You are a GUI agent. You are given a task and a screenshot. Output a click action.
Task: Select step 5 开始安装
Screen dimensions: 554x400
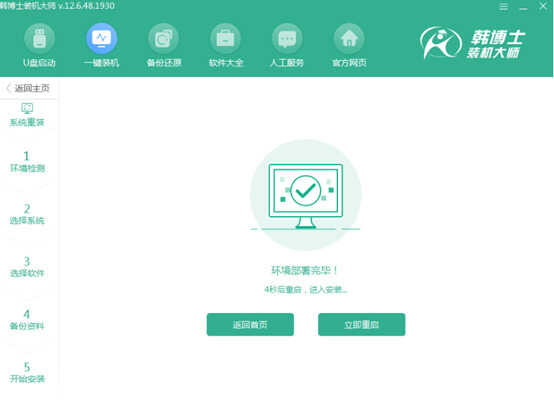click(27, 372)
